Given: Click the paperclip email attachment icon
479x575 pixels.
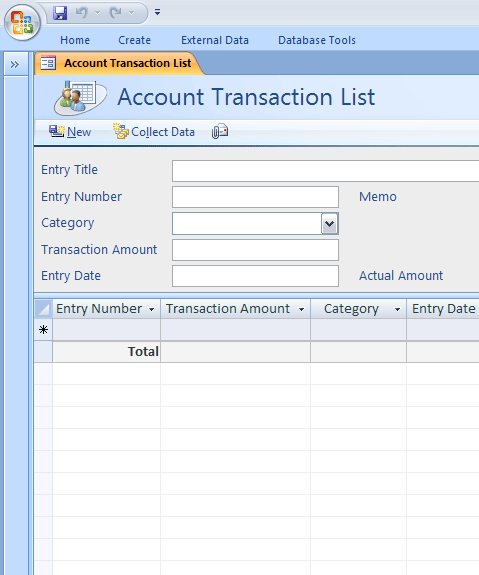Looking at the screenshot, I should tap(220, 132).
